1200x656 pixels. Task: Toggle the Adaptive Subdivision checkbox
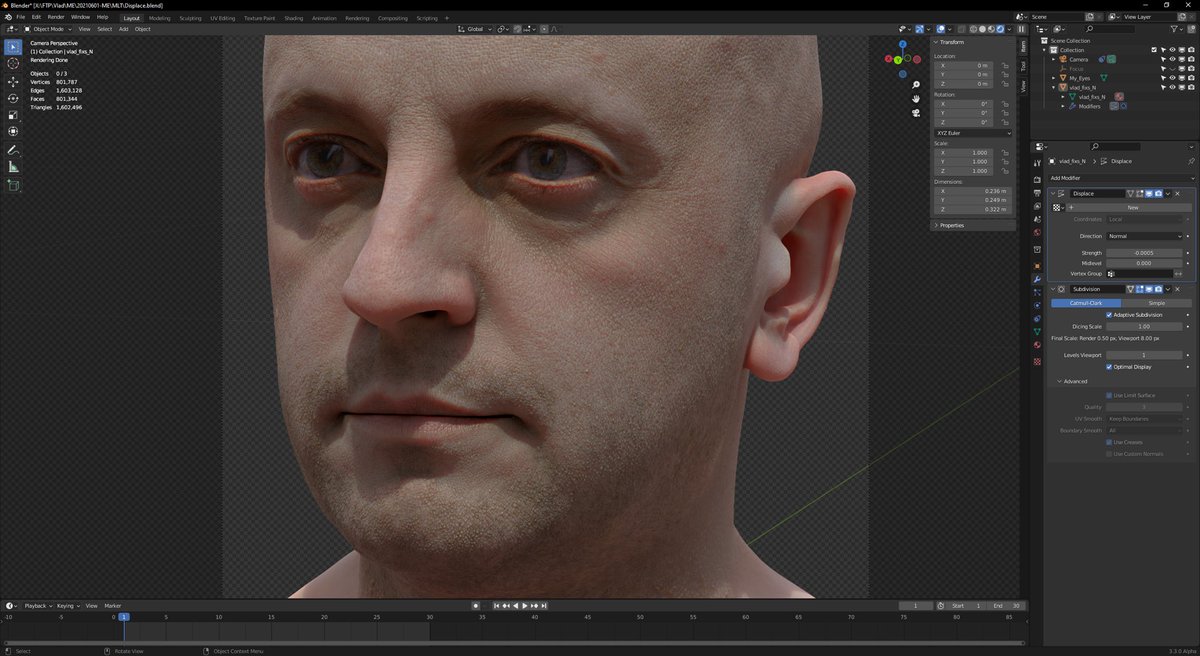point(1109,315)
